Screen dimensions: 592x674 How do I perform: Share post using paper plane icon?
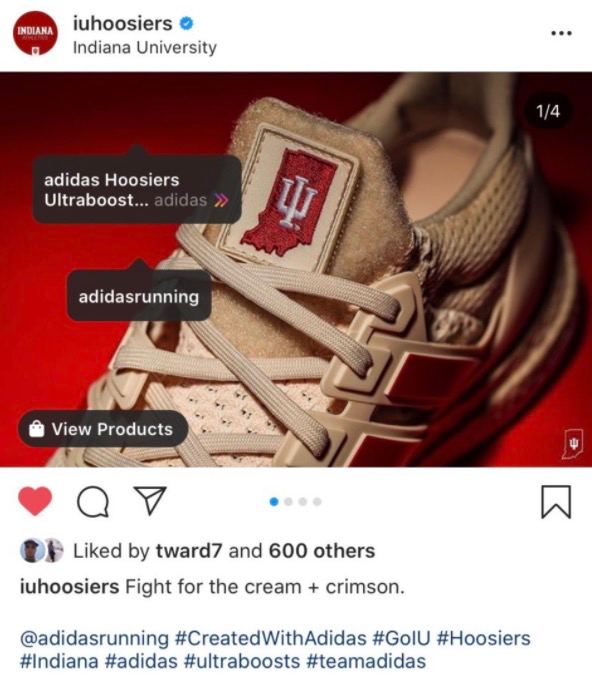pyautogui.click(x=150, y=500)
